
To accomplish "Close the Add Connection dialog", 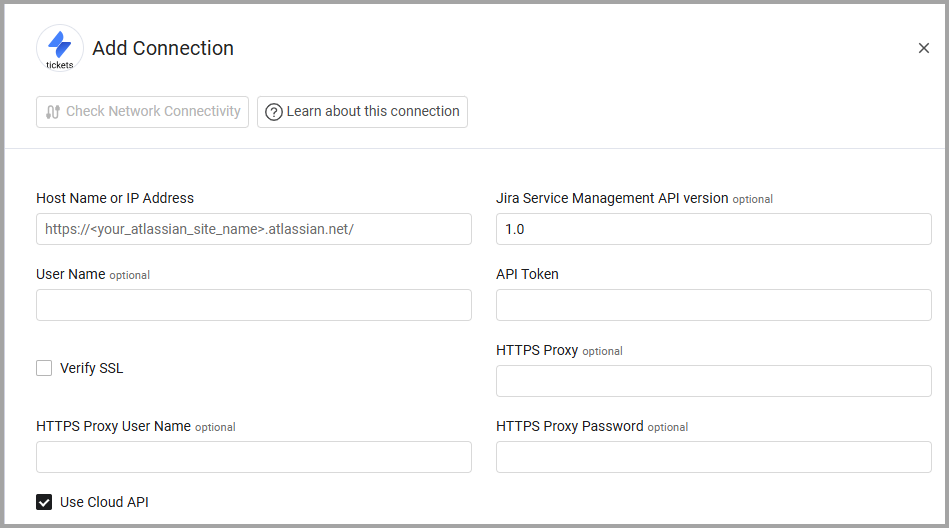I will tap(924, 48).
